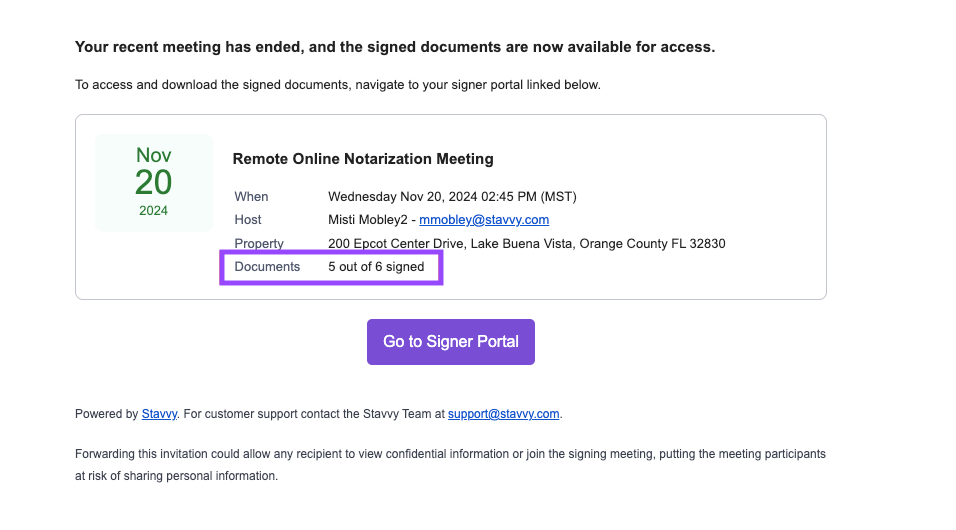Click the 5 out of 6 signed text
The width and height of the screenshot is (956, 530).
tap(376, 267)
